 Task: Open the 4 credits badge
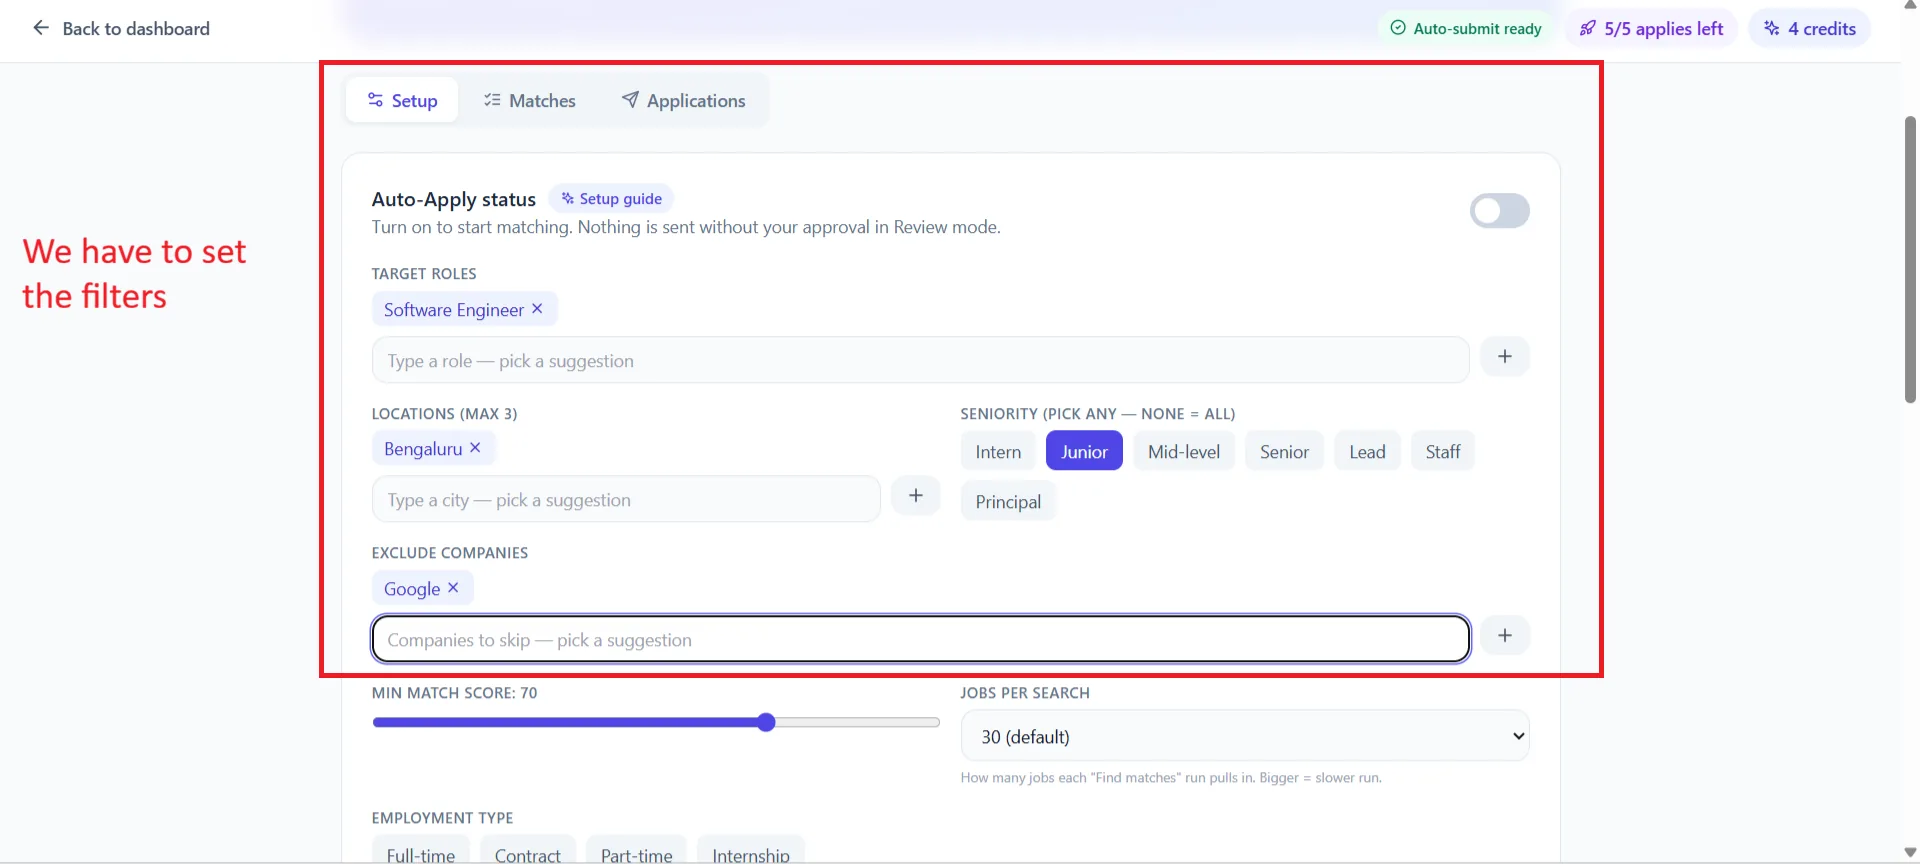click(1809, 29)
